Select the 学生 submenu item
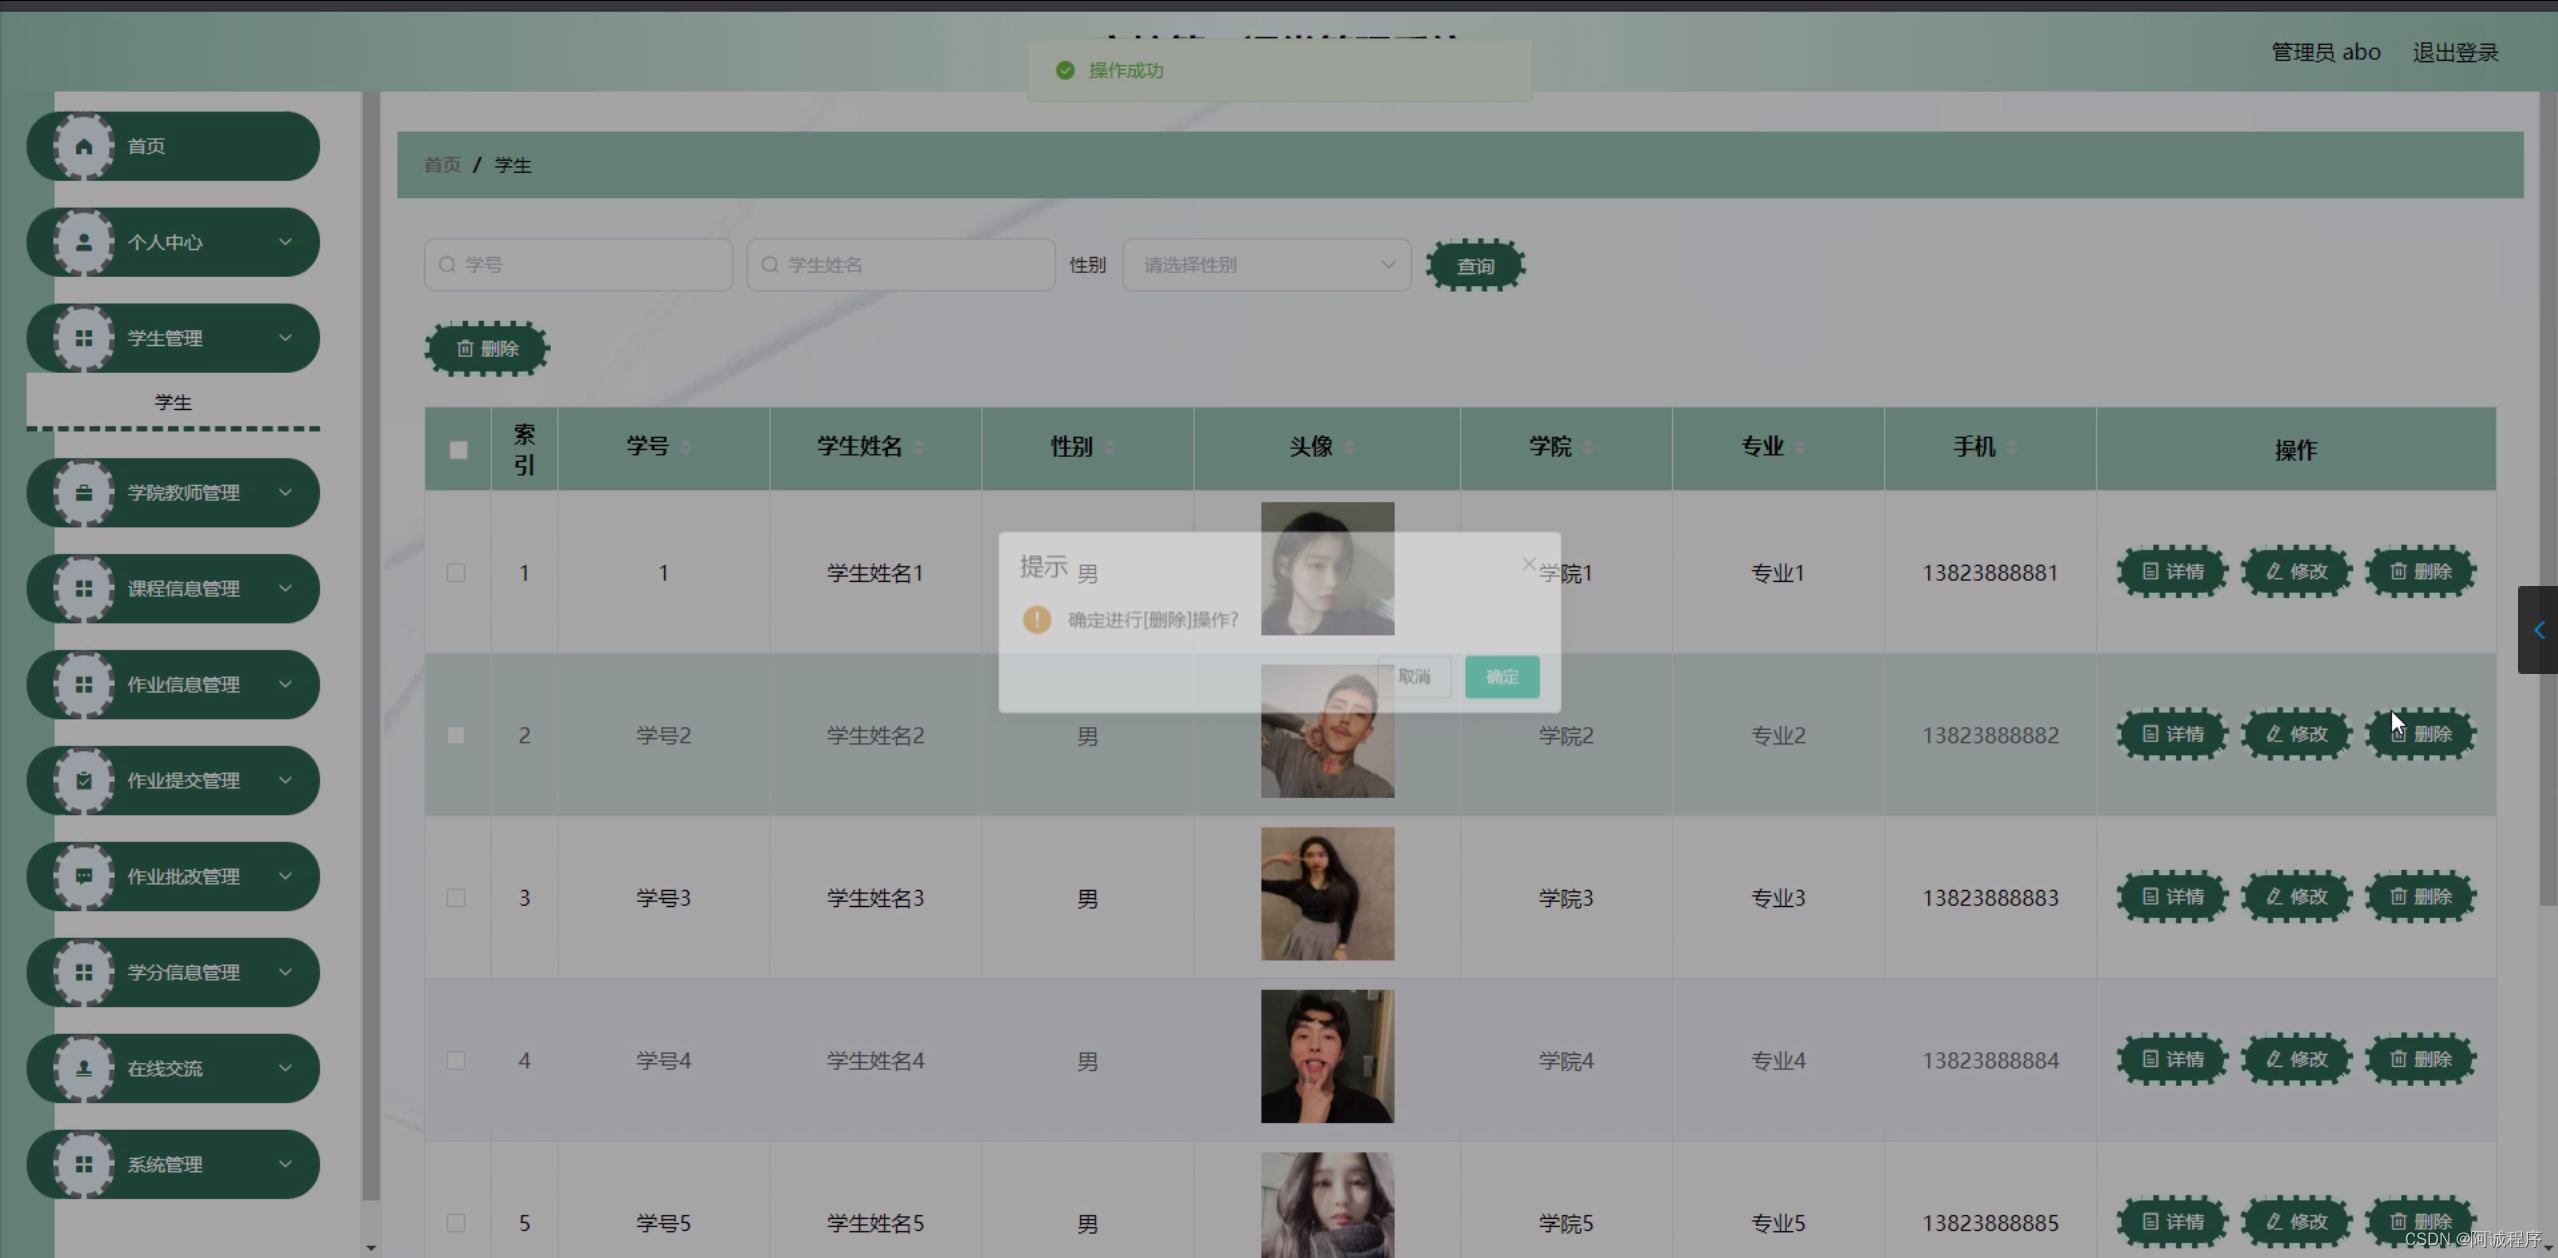2558x1258 pixels. tap(173, 402)
